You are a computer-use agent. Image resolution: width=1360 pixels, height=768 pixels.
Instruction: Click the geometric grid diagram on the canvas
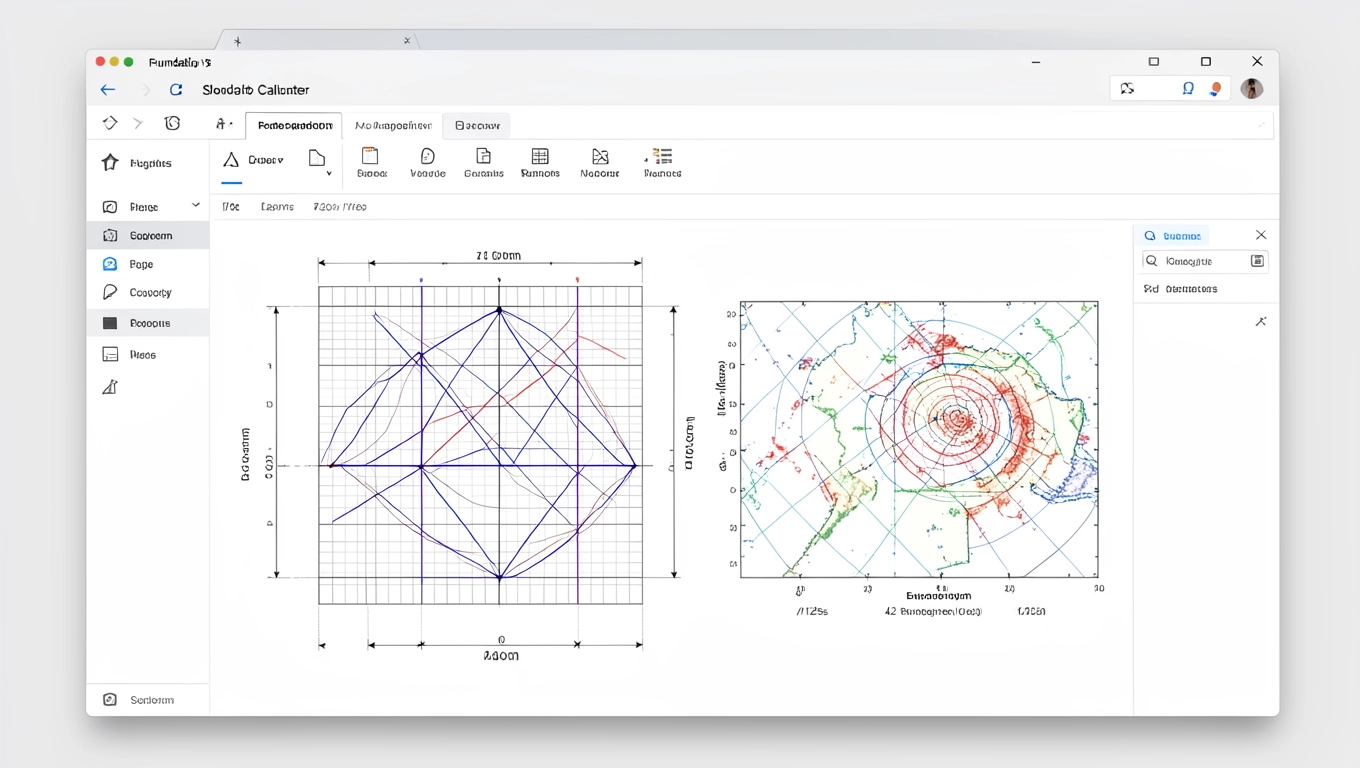pos(480,445)
